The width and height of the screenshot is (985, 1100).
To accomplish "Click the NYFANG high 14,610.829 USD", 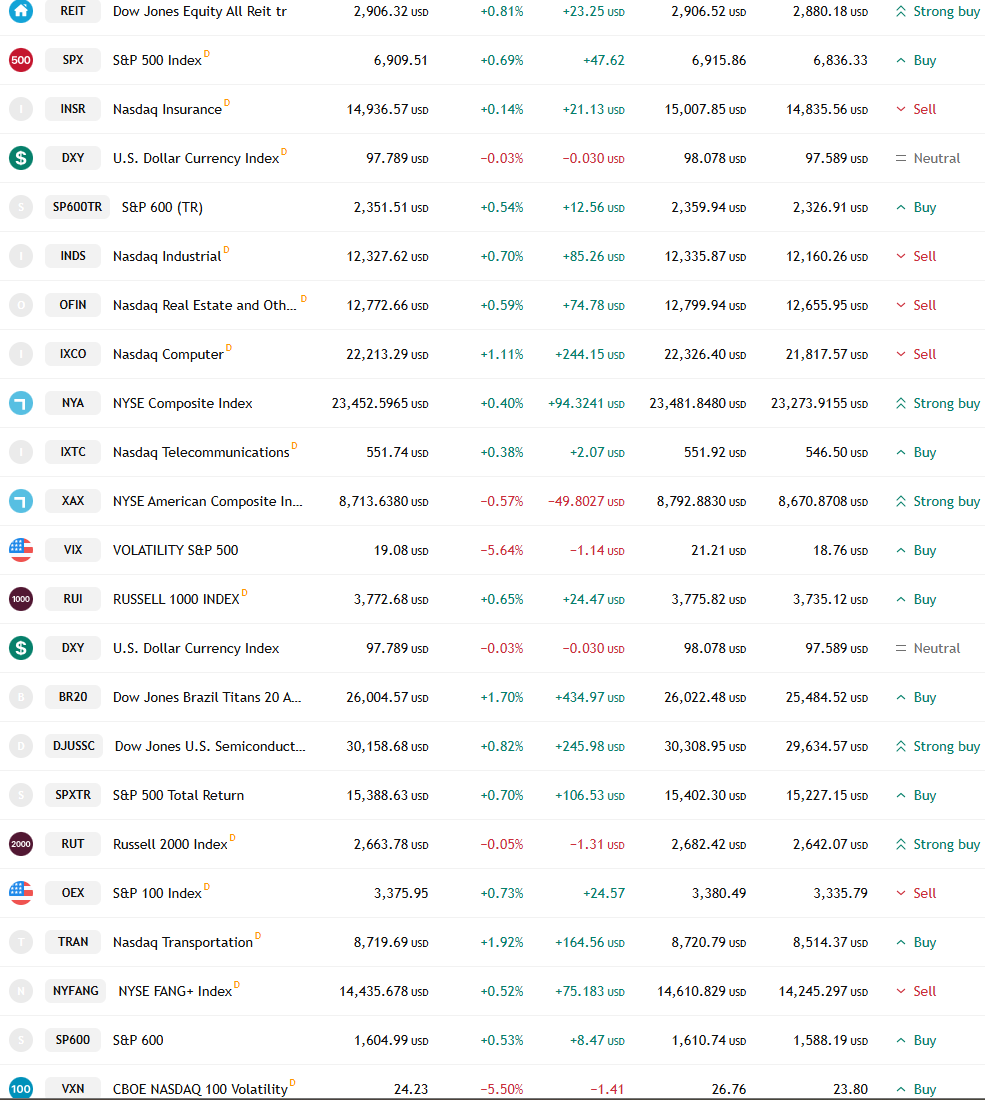I will (702, 991).
